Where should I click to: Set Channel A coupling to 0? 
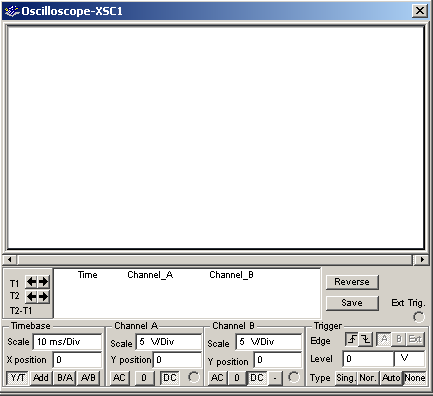(x=144, y=378)
